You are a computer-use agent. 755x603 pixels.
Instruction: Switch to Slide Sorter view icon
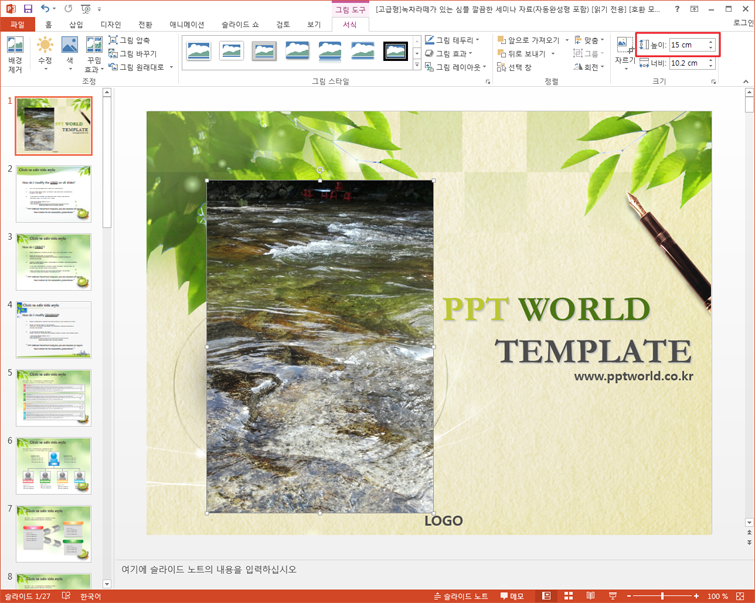(x=568, y=596)
